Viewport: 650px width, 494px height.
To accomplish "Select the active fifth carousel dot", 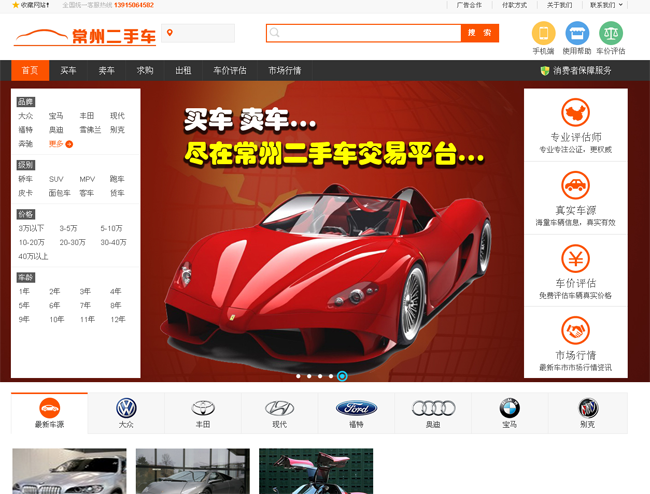I will pyautogui.click(x=342, y=376).
